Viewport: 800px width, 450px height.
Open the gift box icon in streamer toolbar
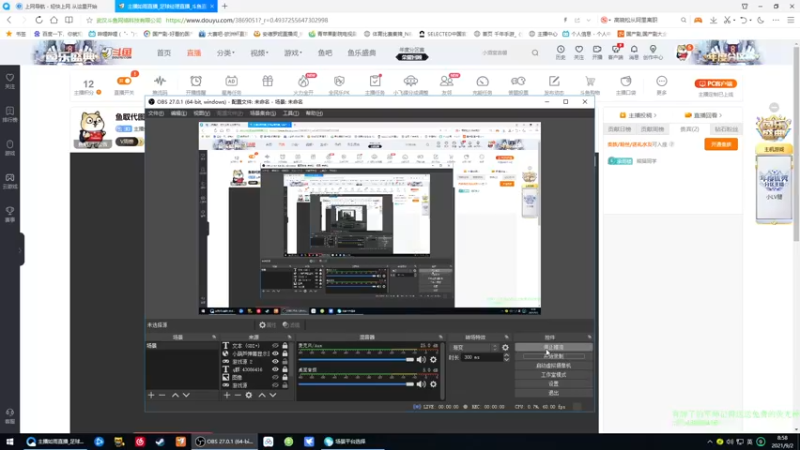click(267, 81)
